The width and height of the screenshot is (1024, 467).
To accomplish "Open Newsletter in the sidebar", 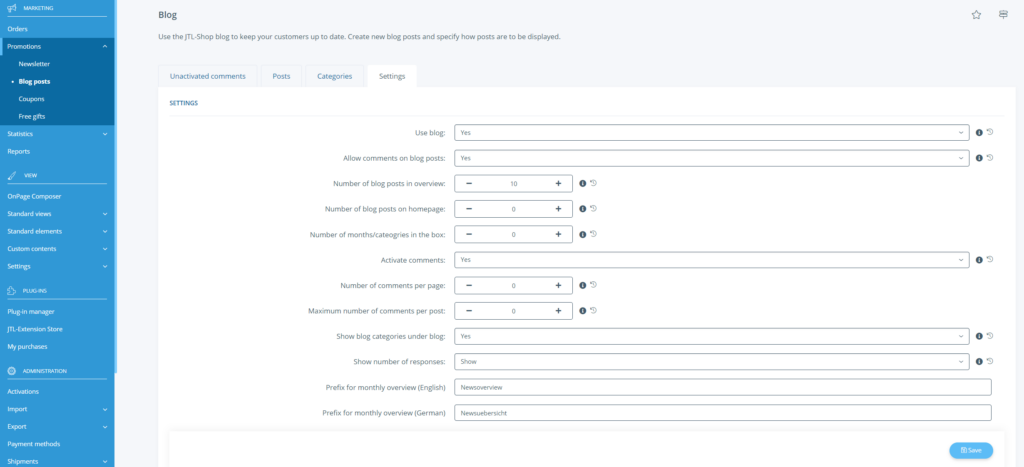I will click(x=34, y=64).
